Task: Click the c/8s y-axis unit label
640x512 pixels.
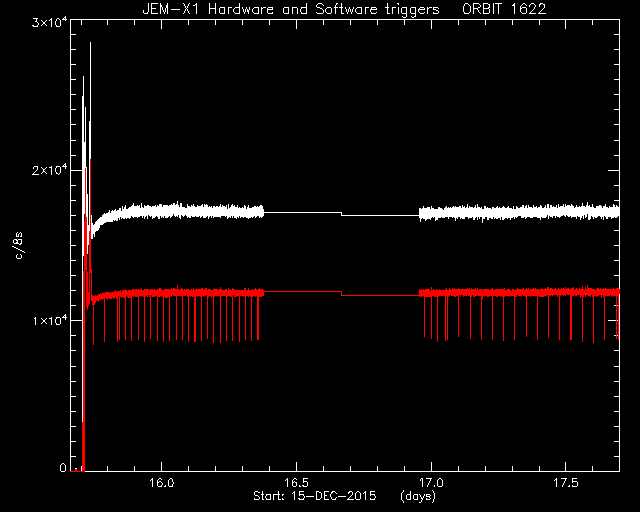Action: coord(19,245)
